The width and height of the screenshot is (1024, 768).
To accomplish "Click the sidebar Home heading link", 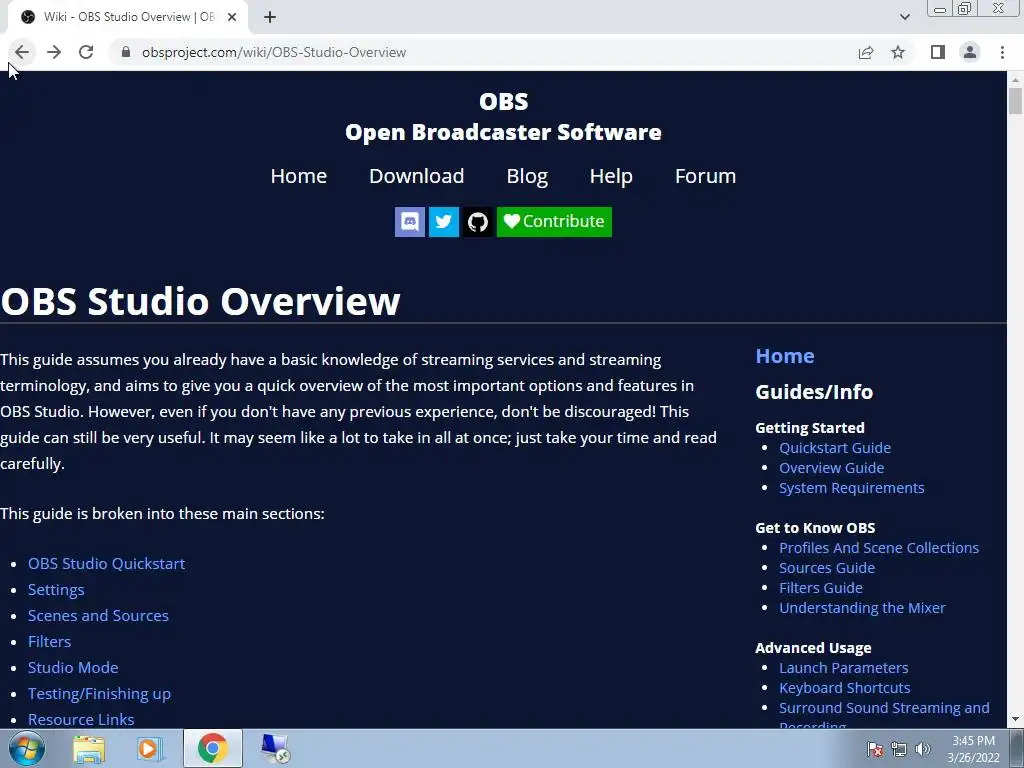I will [x=785, y=356].
